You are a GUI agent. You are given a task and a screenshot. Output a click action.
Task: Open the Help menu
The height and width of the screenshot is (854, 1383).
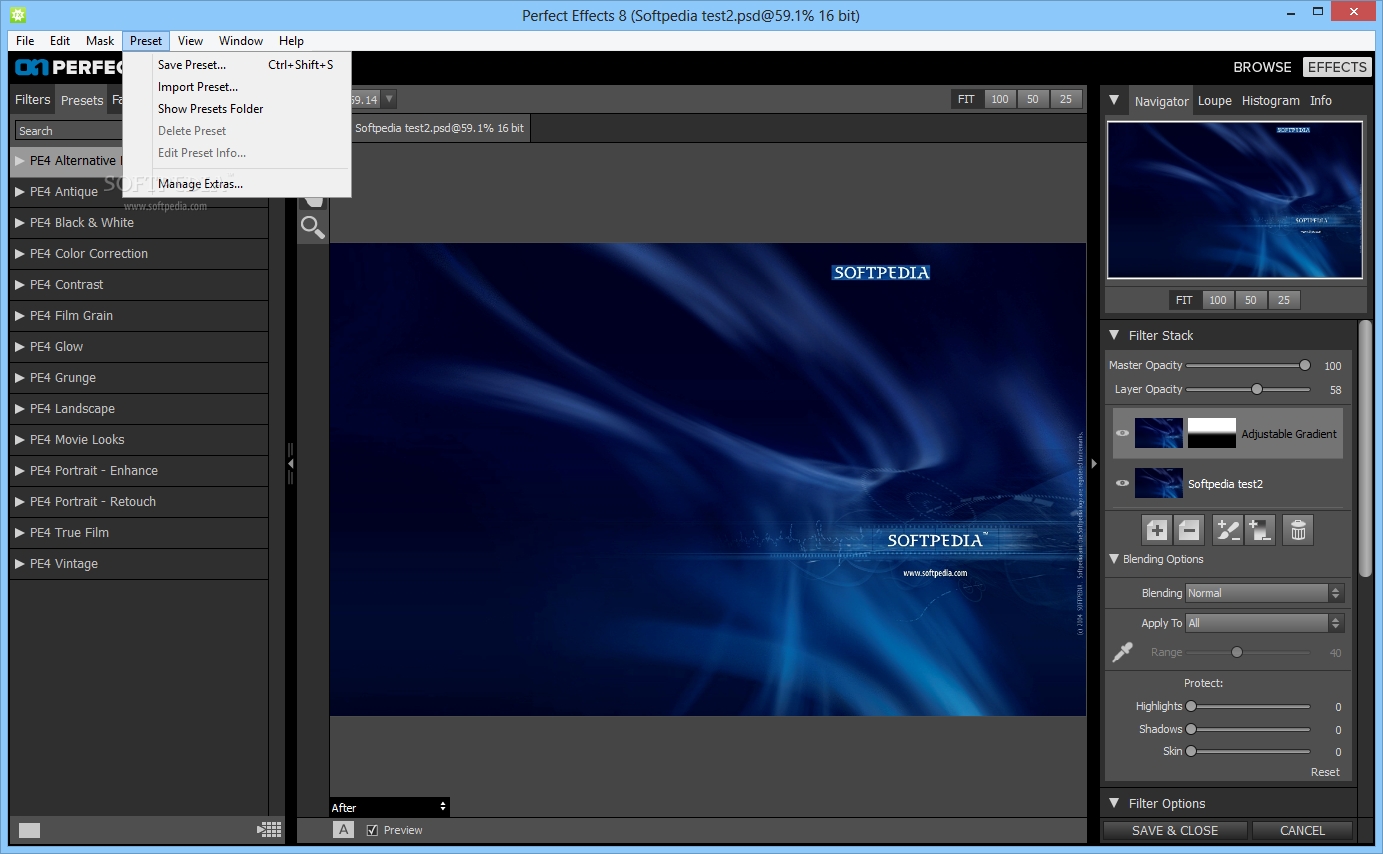[291, 41]
